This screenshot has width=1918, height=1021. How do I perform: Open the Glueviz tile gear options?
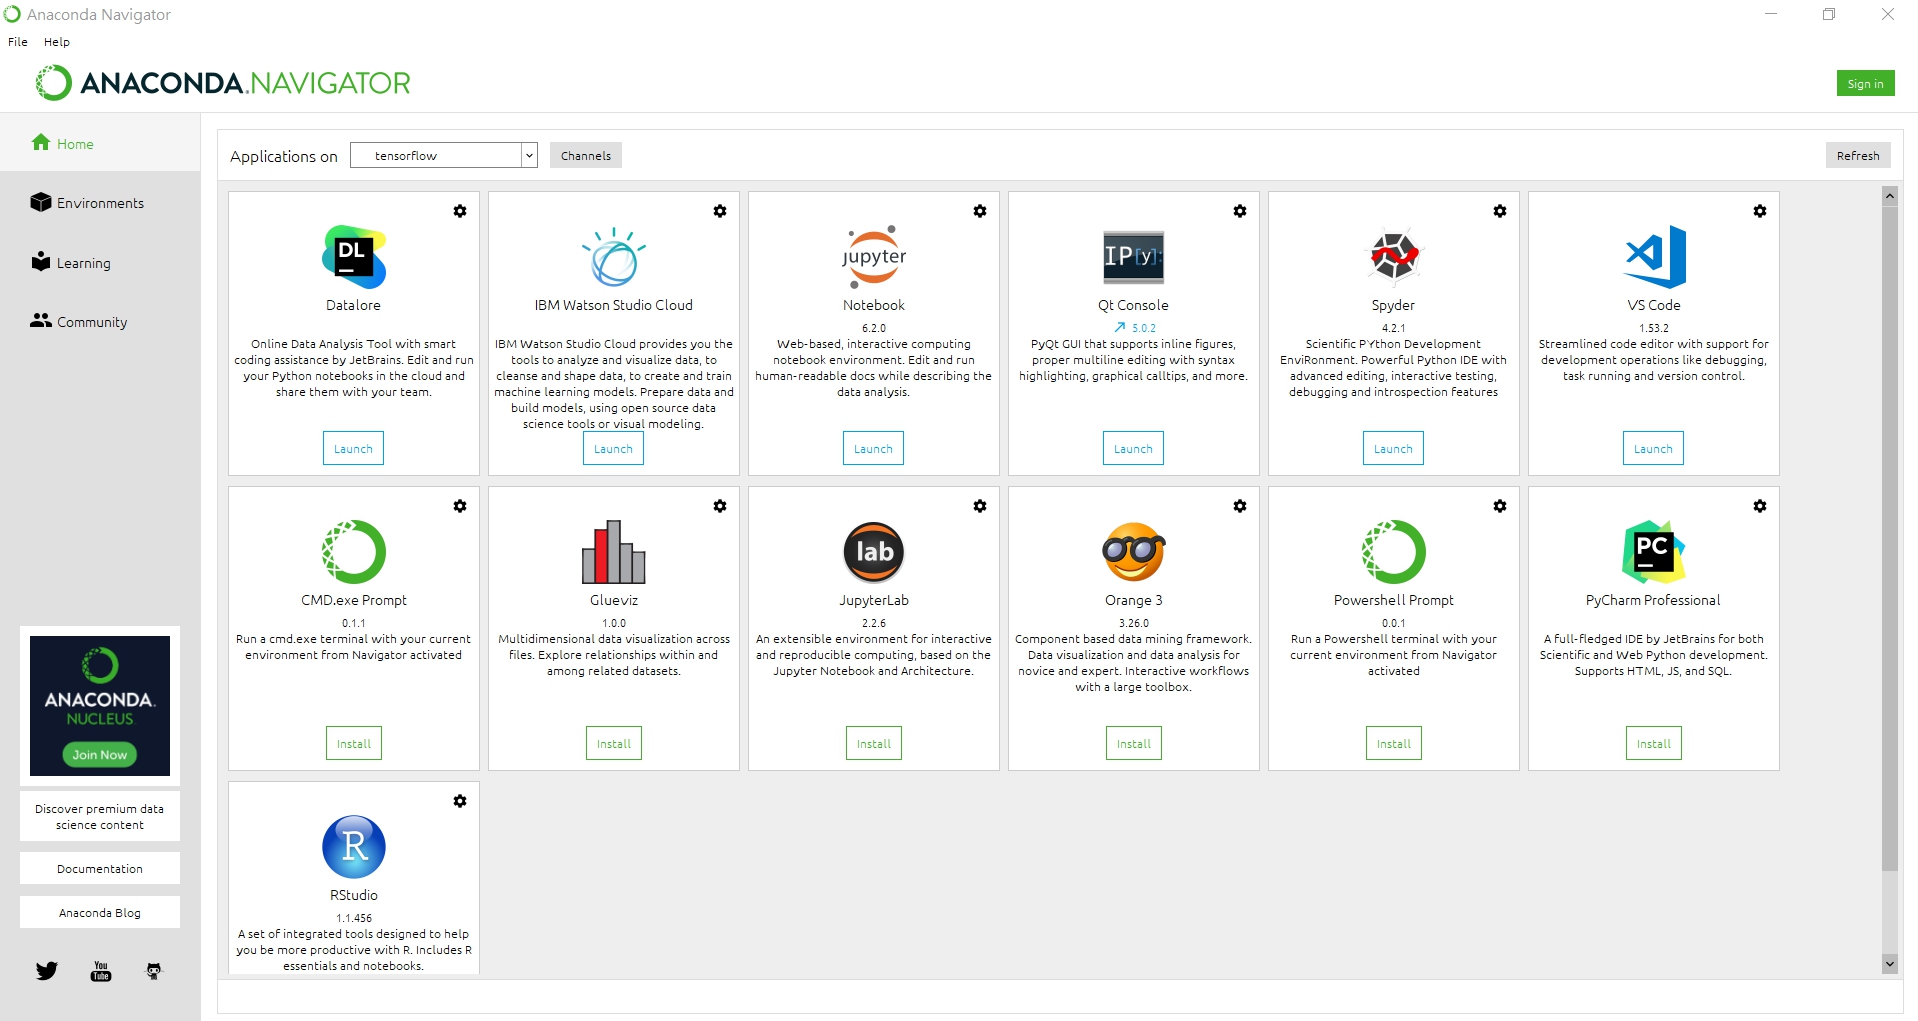[720, 506]
